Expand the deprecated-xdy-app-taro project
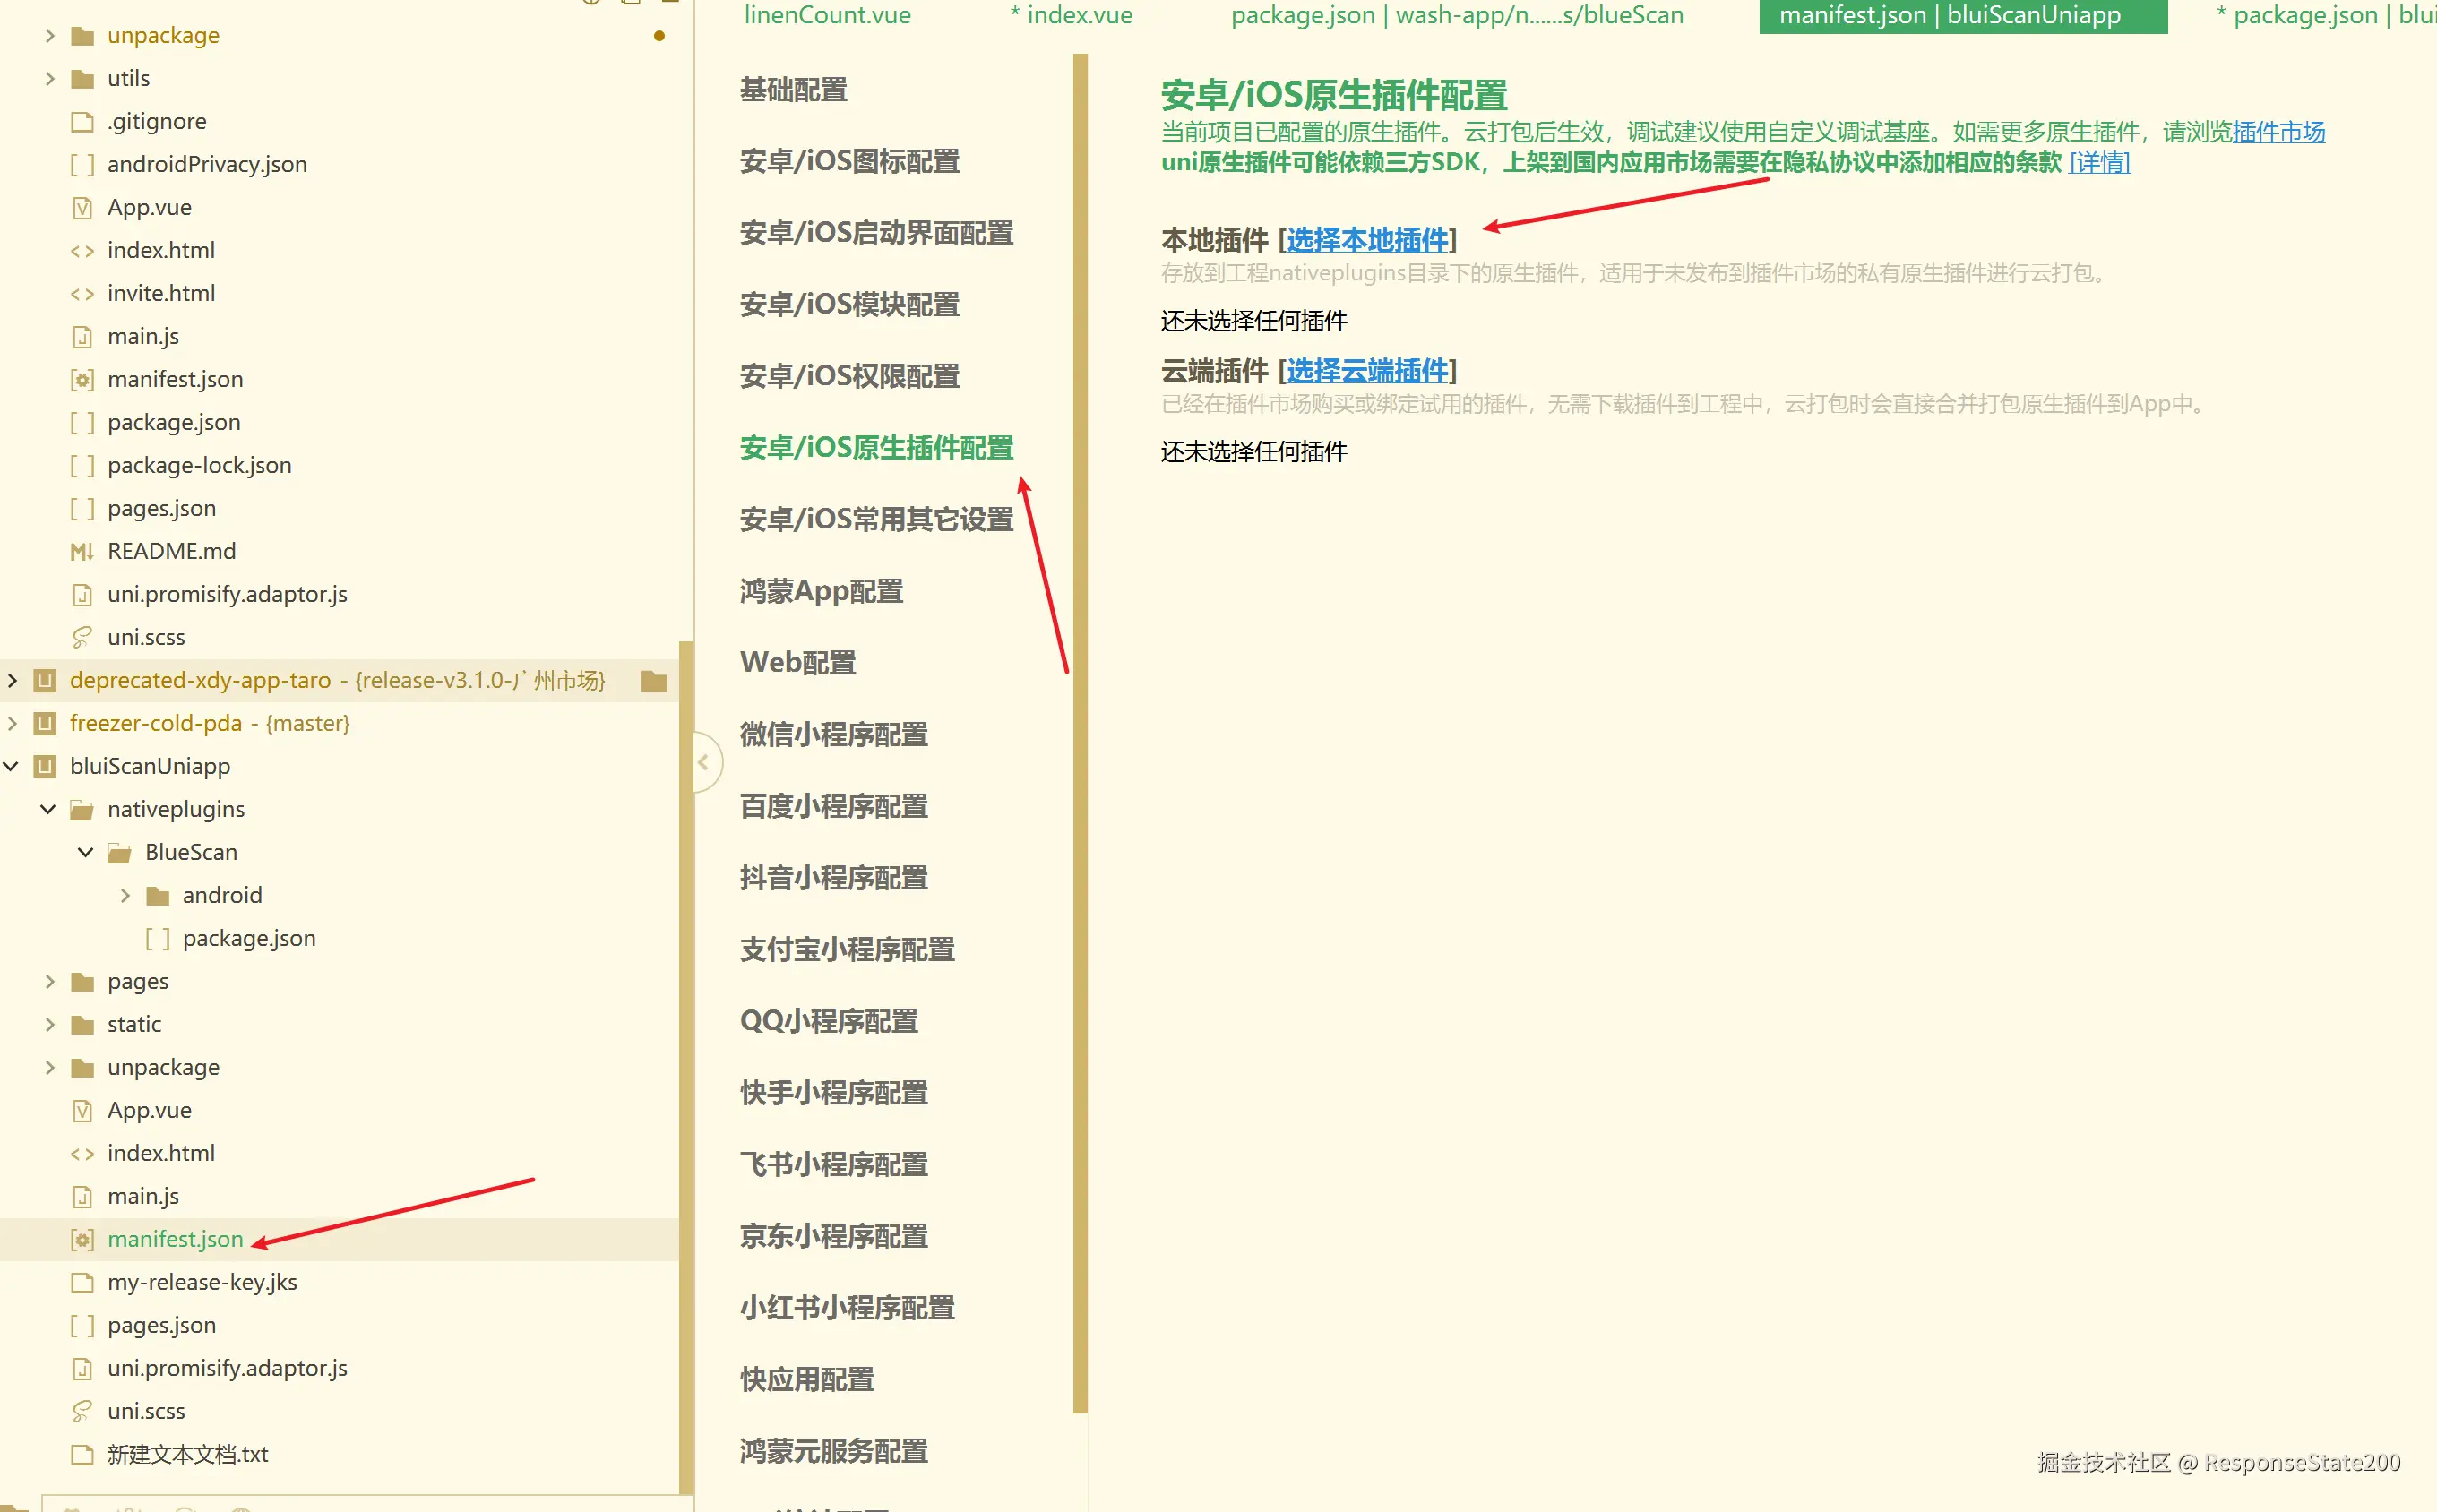Viewport: 2437px width, 1512px height. [11, 681]
